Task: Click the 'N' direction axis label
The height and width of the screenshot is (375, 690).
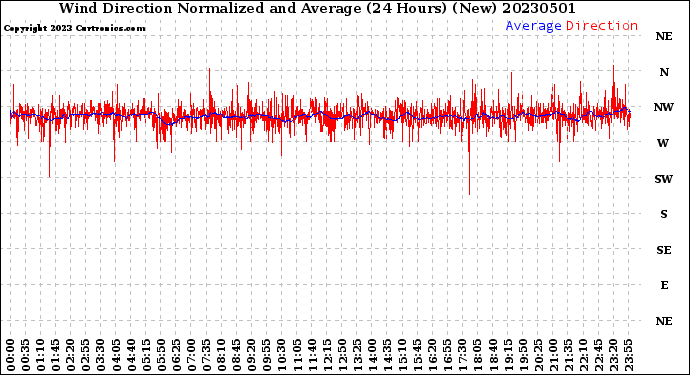Action: pyautogui.click(x=664, y=72)
